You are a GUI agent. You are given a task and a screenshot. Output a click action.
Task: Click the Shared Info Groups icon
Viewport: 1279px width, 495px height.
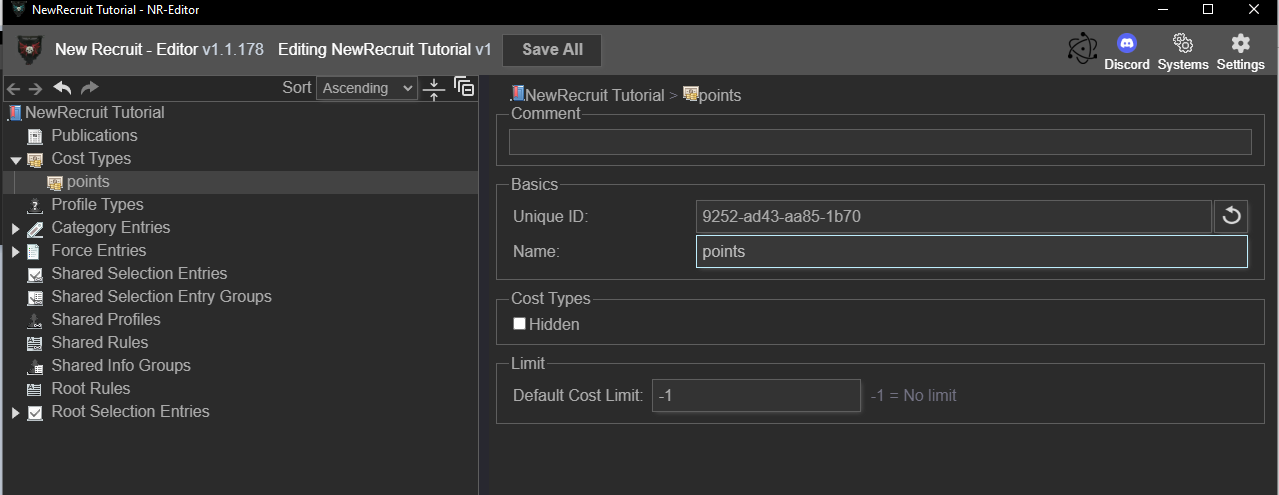(35, 366)
